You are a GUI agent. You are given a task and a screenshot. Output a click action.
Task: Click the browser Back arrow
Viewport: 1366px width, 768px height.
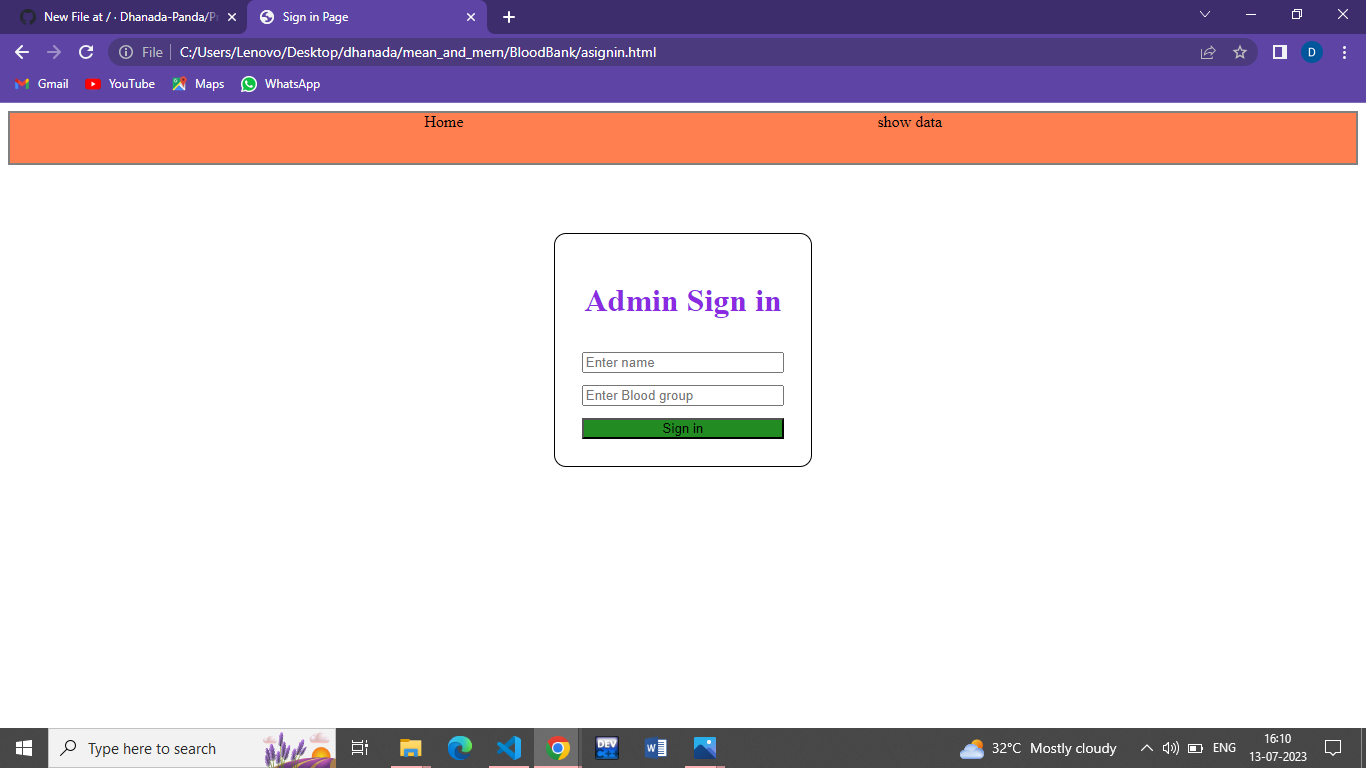point(22,52)
